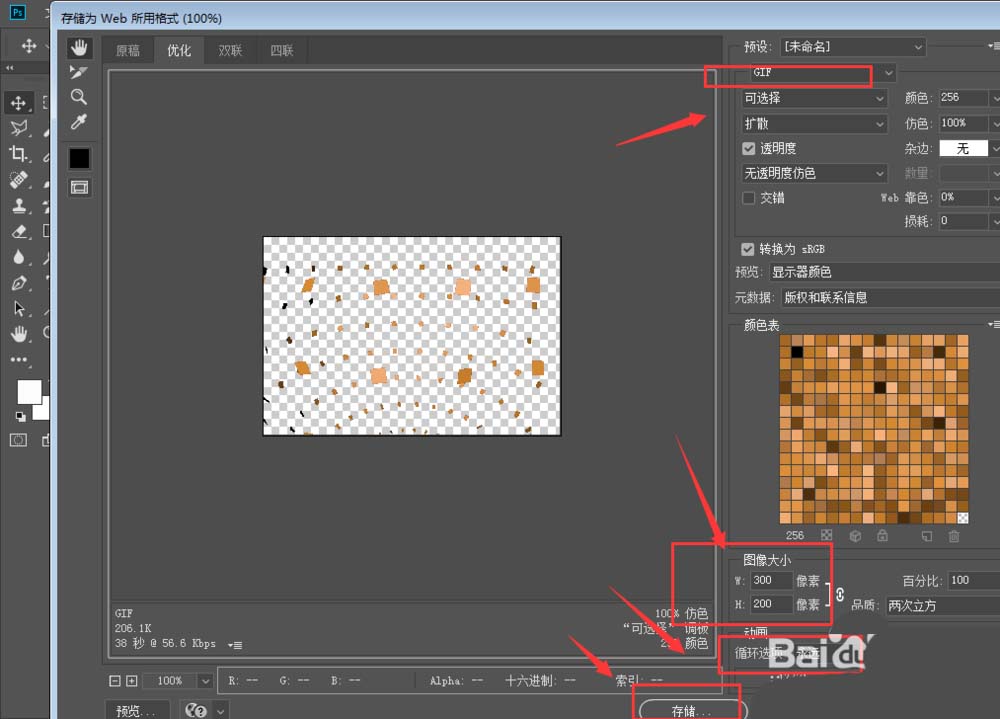Select the Path Selection arrow tool
The image size is (1000, 719).
point(18,308)
